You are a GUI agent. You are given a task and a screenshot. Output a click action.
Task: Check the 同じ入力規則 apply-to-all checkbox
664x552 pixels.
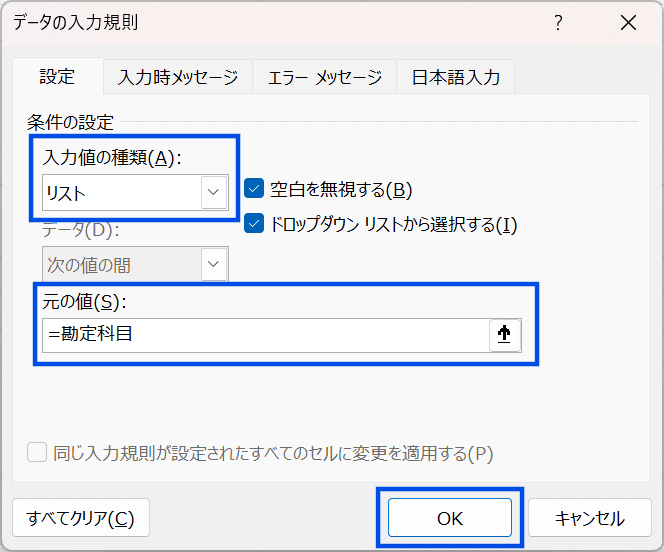click(x=37, y=453)
